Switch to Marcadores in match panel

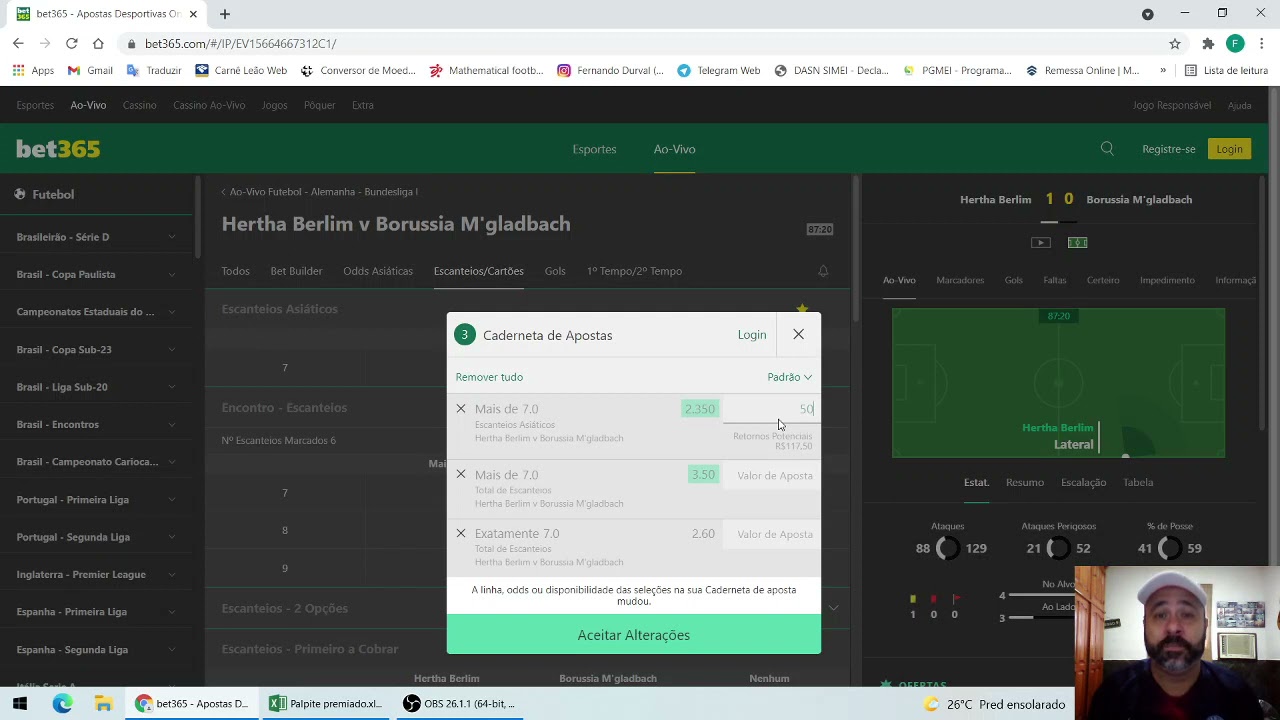tap(960, 280)
